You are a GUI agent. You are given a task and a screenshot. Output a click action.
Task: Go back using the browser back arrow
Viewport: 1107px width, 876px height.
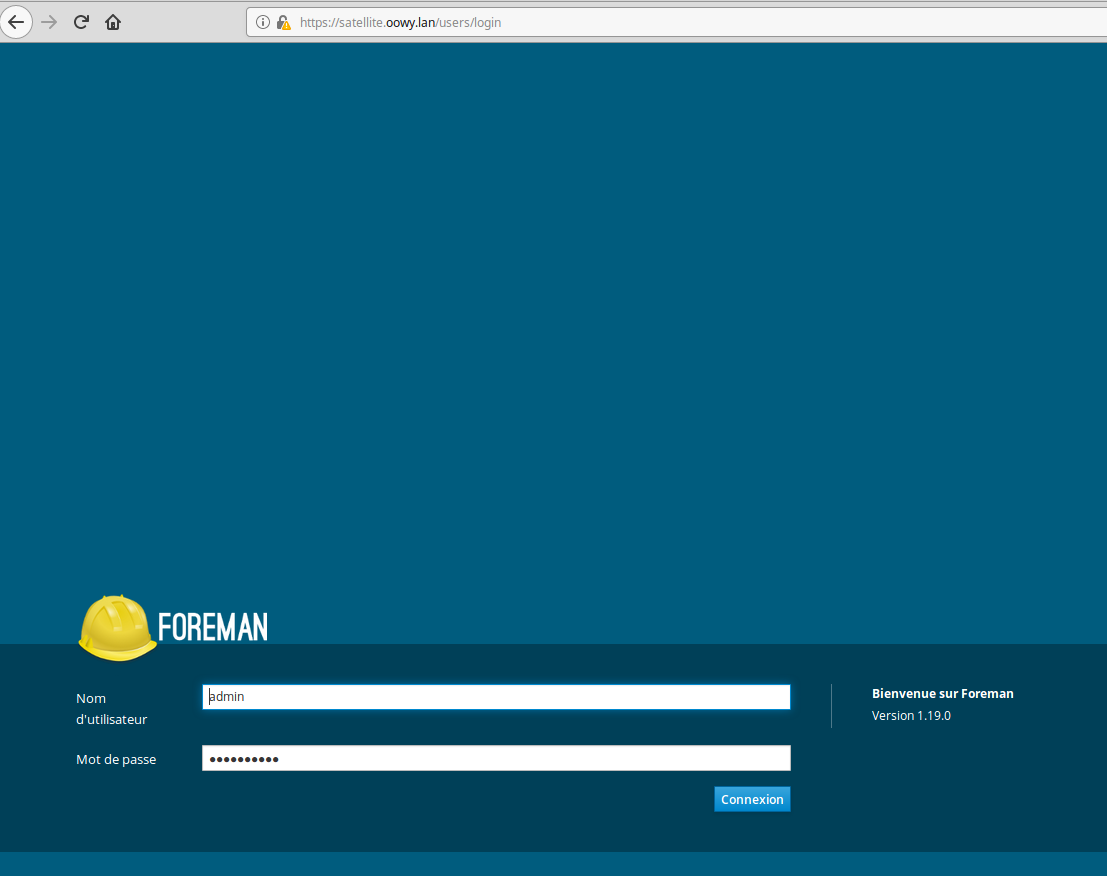pos(16,22)
